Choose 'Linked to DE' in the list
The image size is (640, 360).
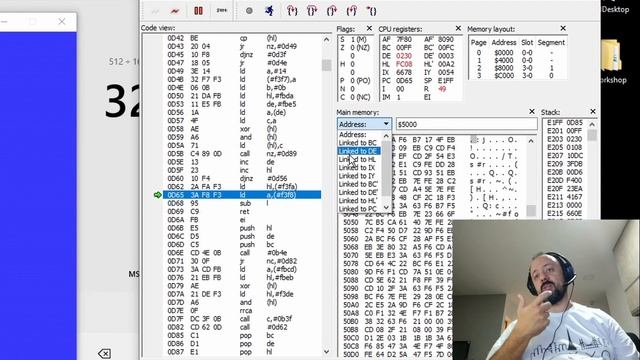[x=358, y=151]
